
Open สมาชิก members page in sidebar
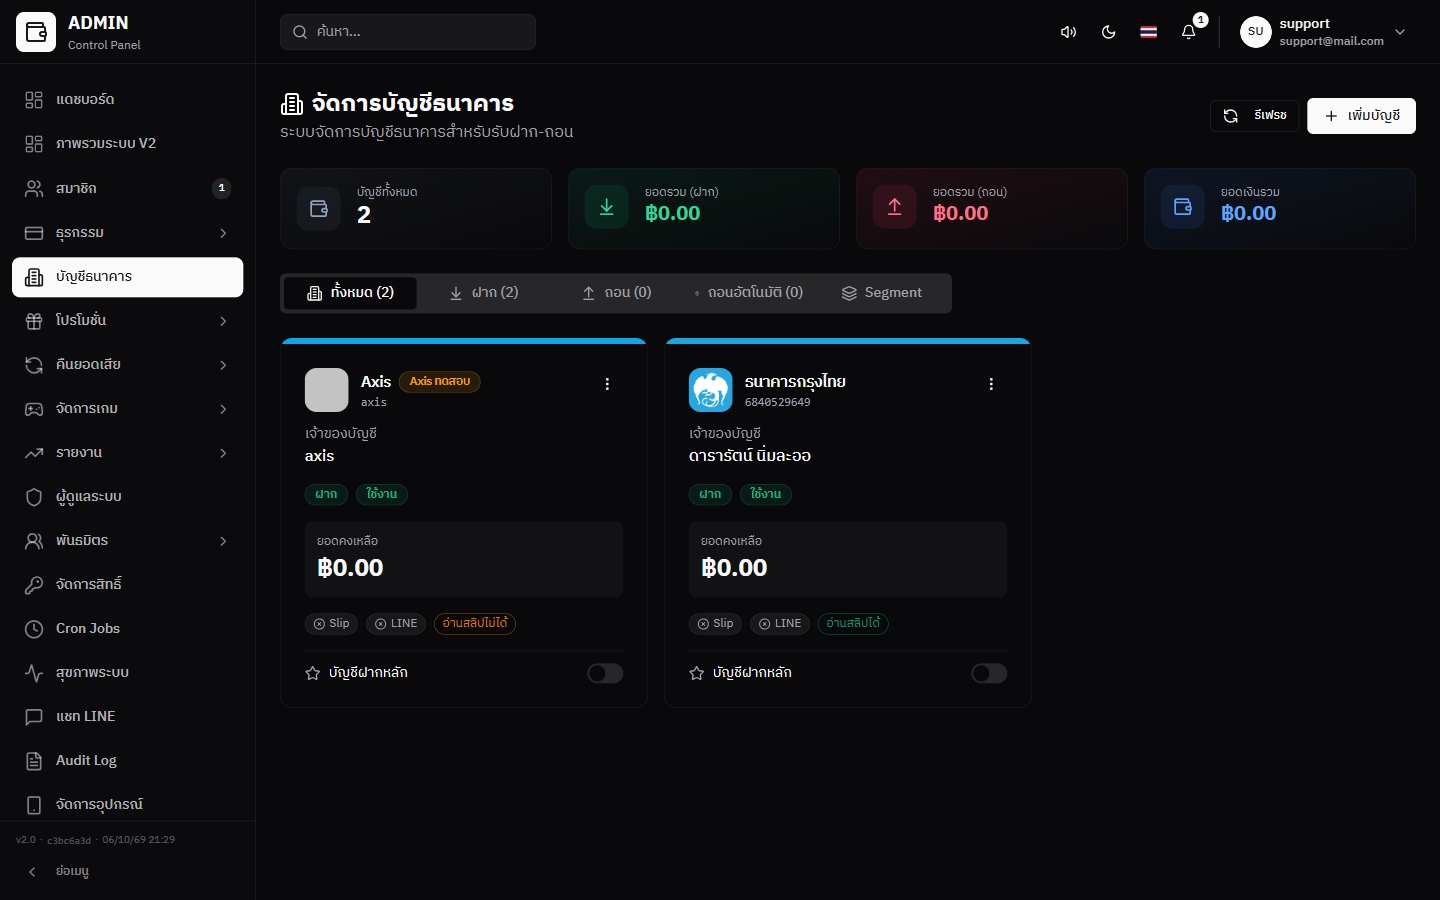tap(128, 189)
